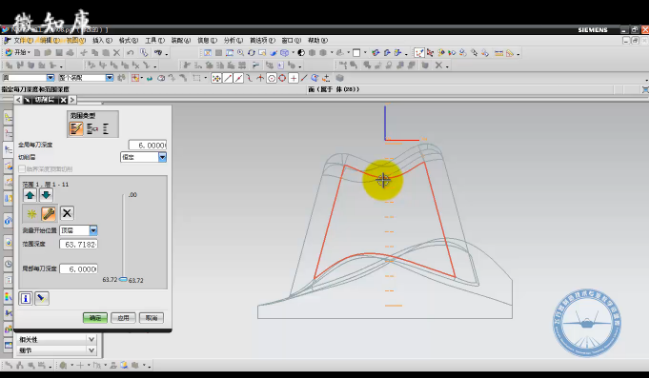This screenshot has width=649, height=378.
Task: Toggle the arc center circle snap icon
Action: click(x=272, y=78)
